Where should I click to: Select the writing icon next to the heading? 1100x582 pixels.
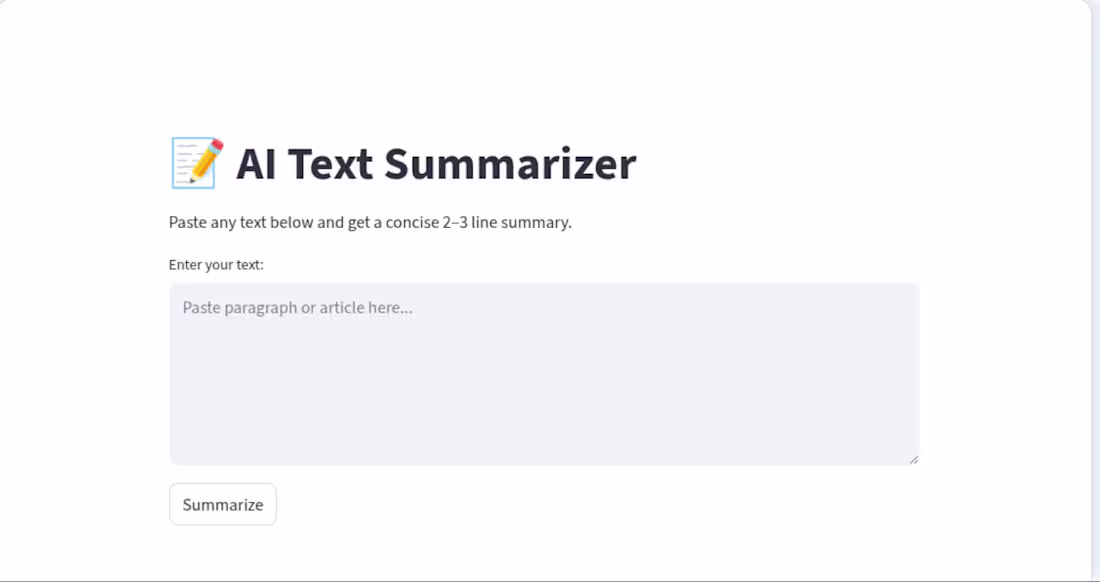[x=195, y=163]
